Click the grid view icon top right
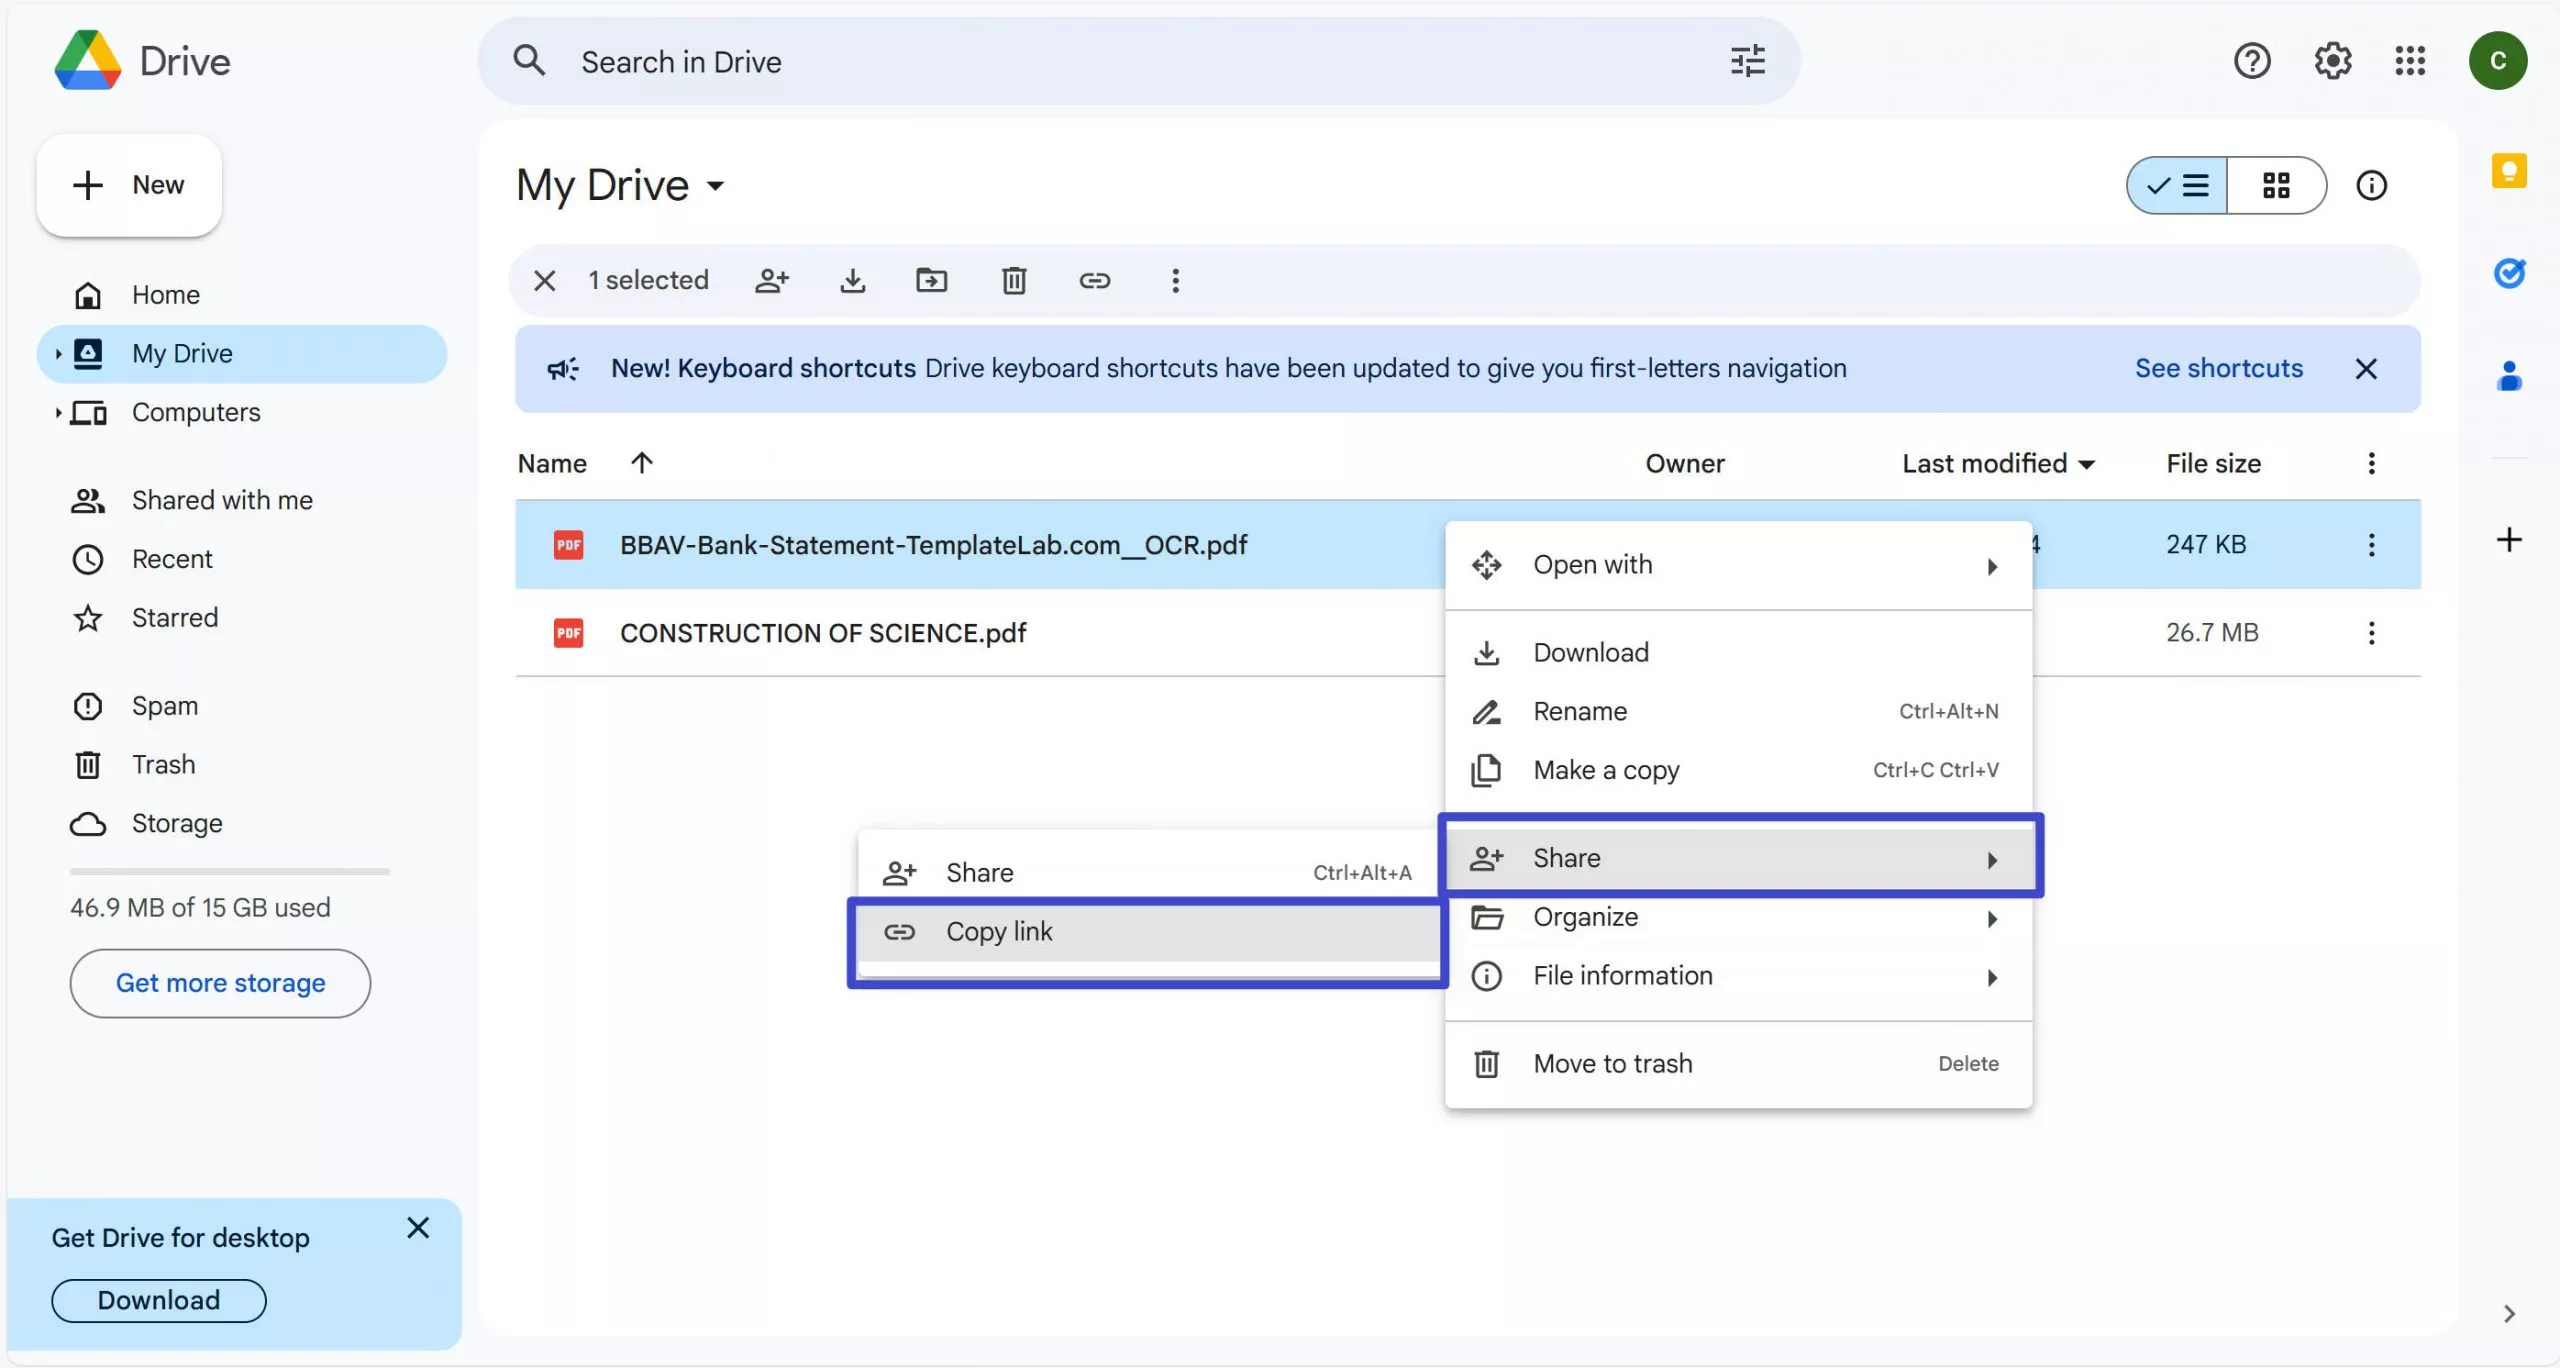The height and width of the screenshot is (1368, 2560). (x=2276, y=183)
